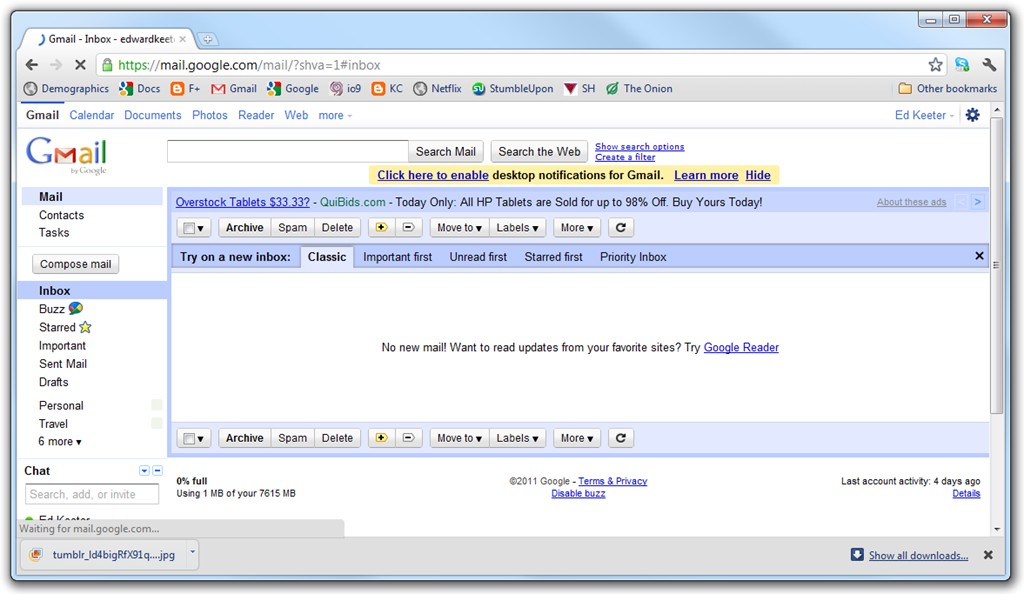This screenshot has width=1024, height=594.
Task: Click the bottom toolbar minus importance icon
Action: (x=408, y=438)
